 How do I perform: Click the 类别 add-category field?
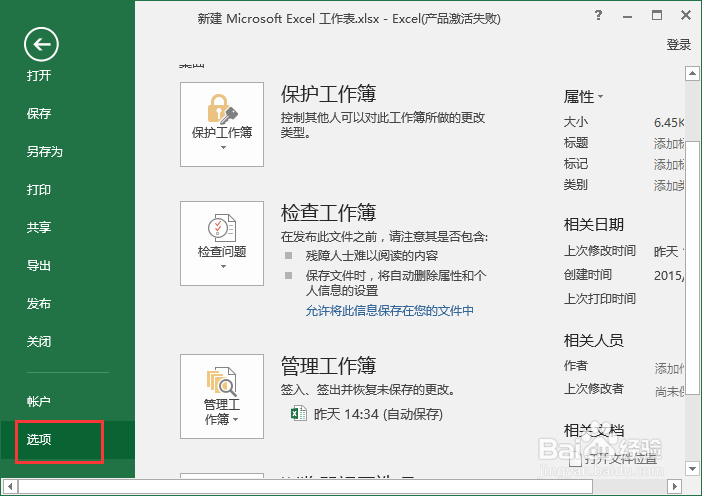click(x=669, y=185)
